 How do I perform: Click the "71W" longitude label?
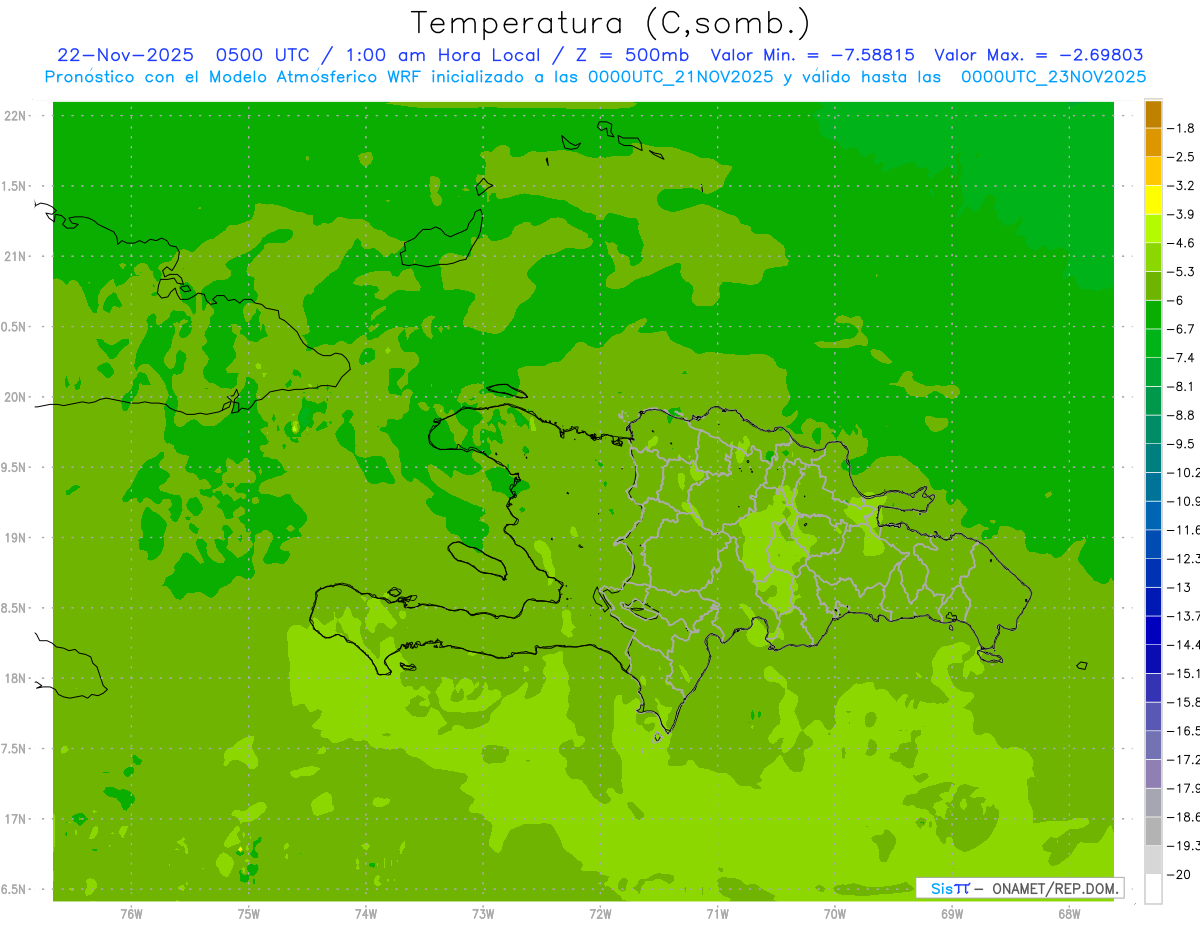click(x=718, y=914)
